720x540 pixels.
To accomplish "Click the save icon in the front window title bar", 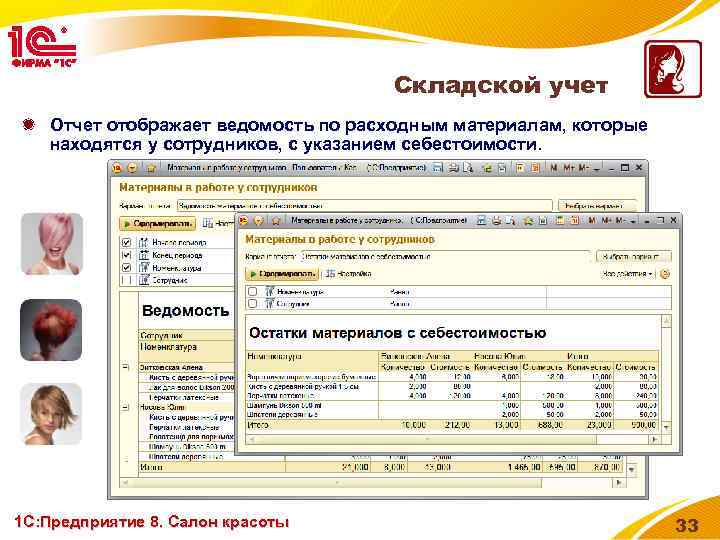I will tap(481, 221).
